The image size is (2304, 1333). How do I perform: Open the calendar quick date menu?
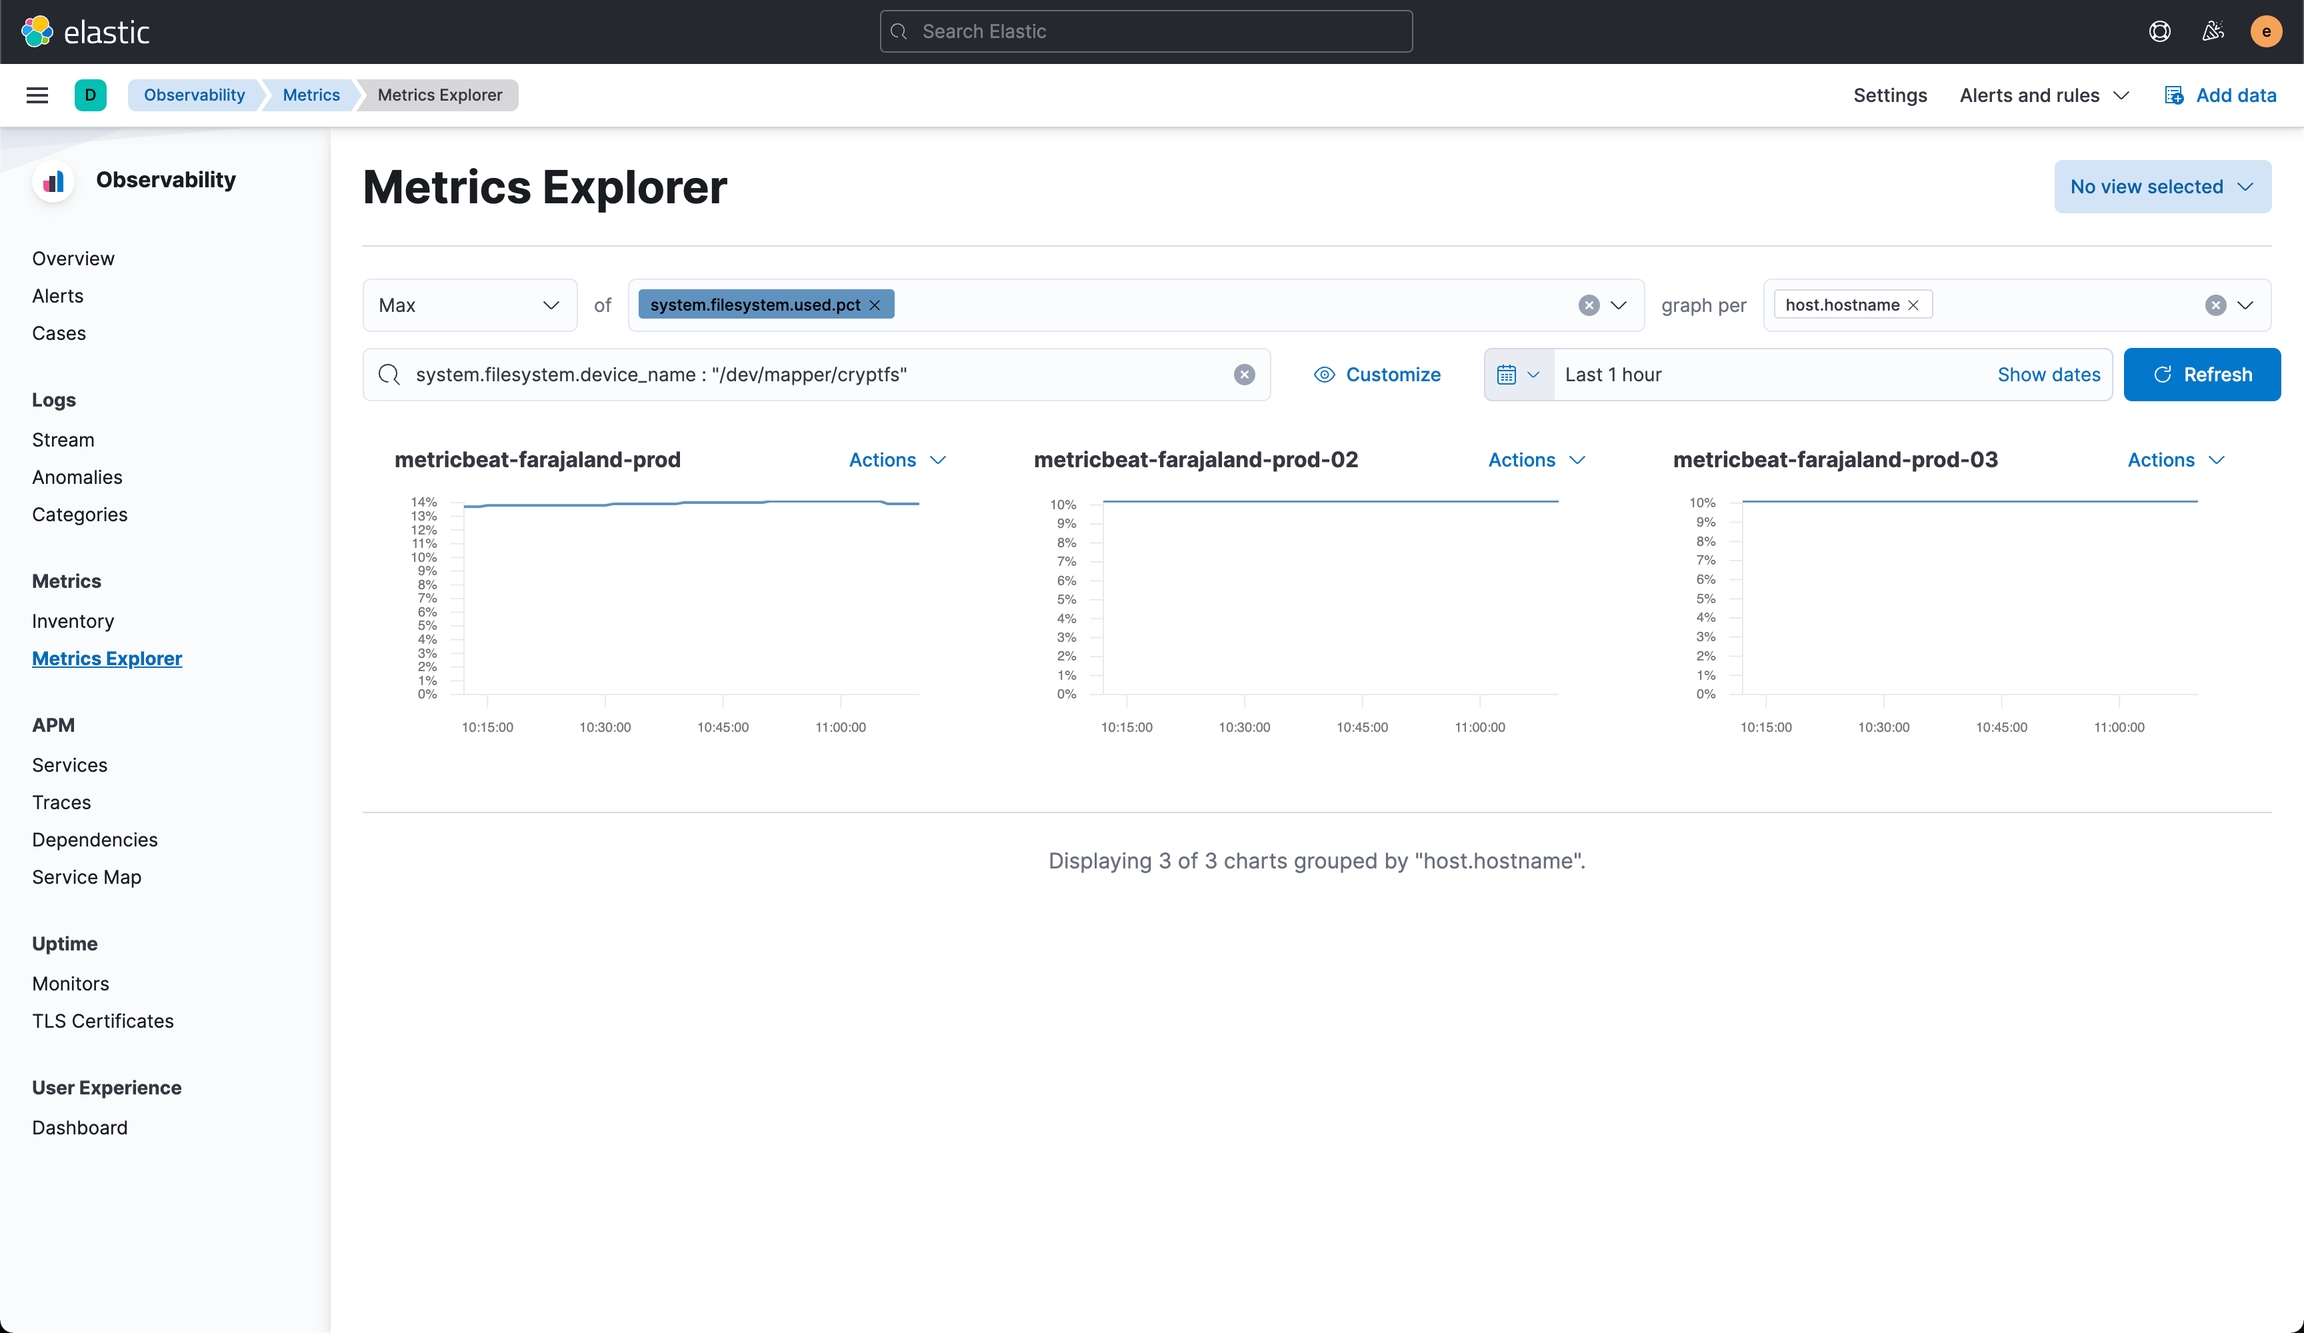tap(1518, 375)
